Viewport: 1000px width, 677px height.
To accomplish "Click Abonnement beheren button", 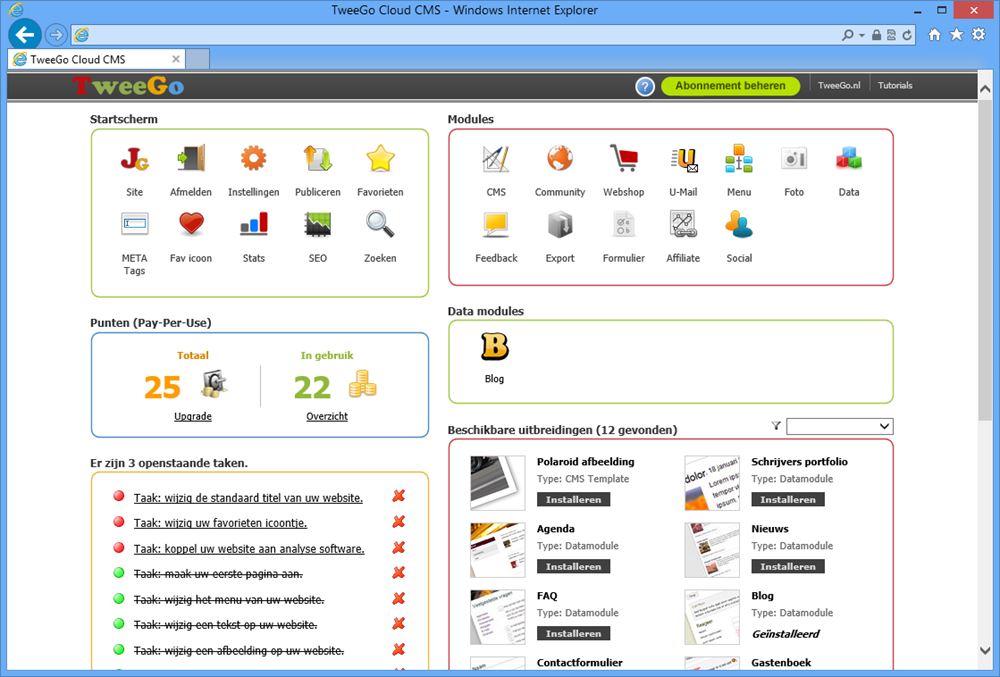I will (730, 86).
